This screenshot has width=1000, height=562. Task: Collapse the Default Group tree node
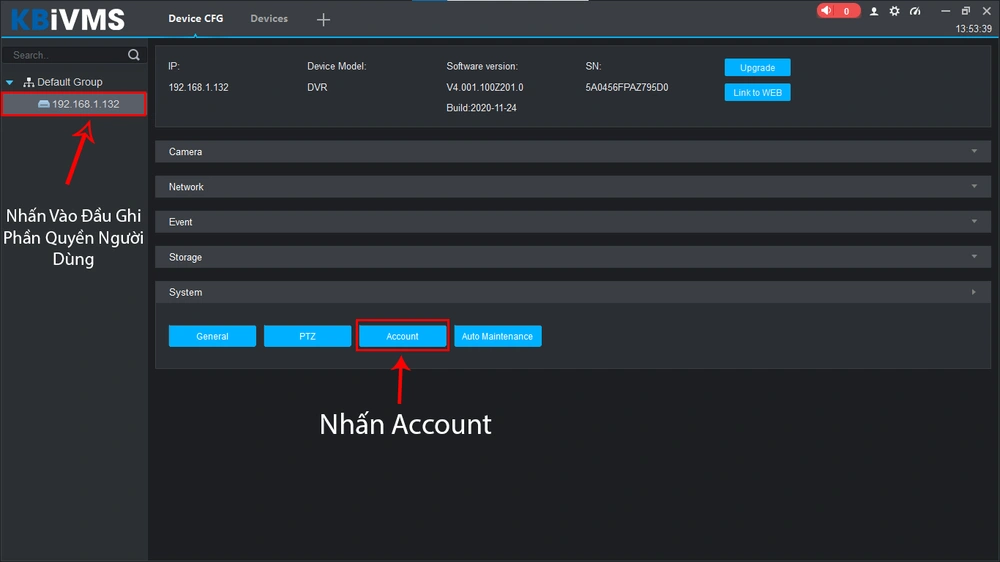10,82
